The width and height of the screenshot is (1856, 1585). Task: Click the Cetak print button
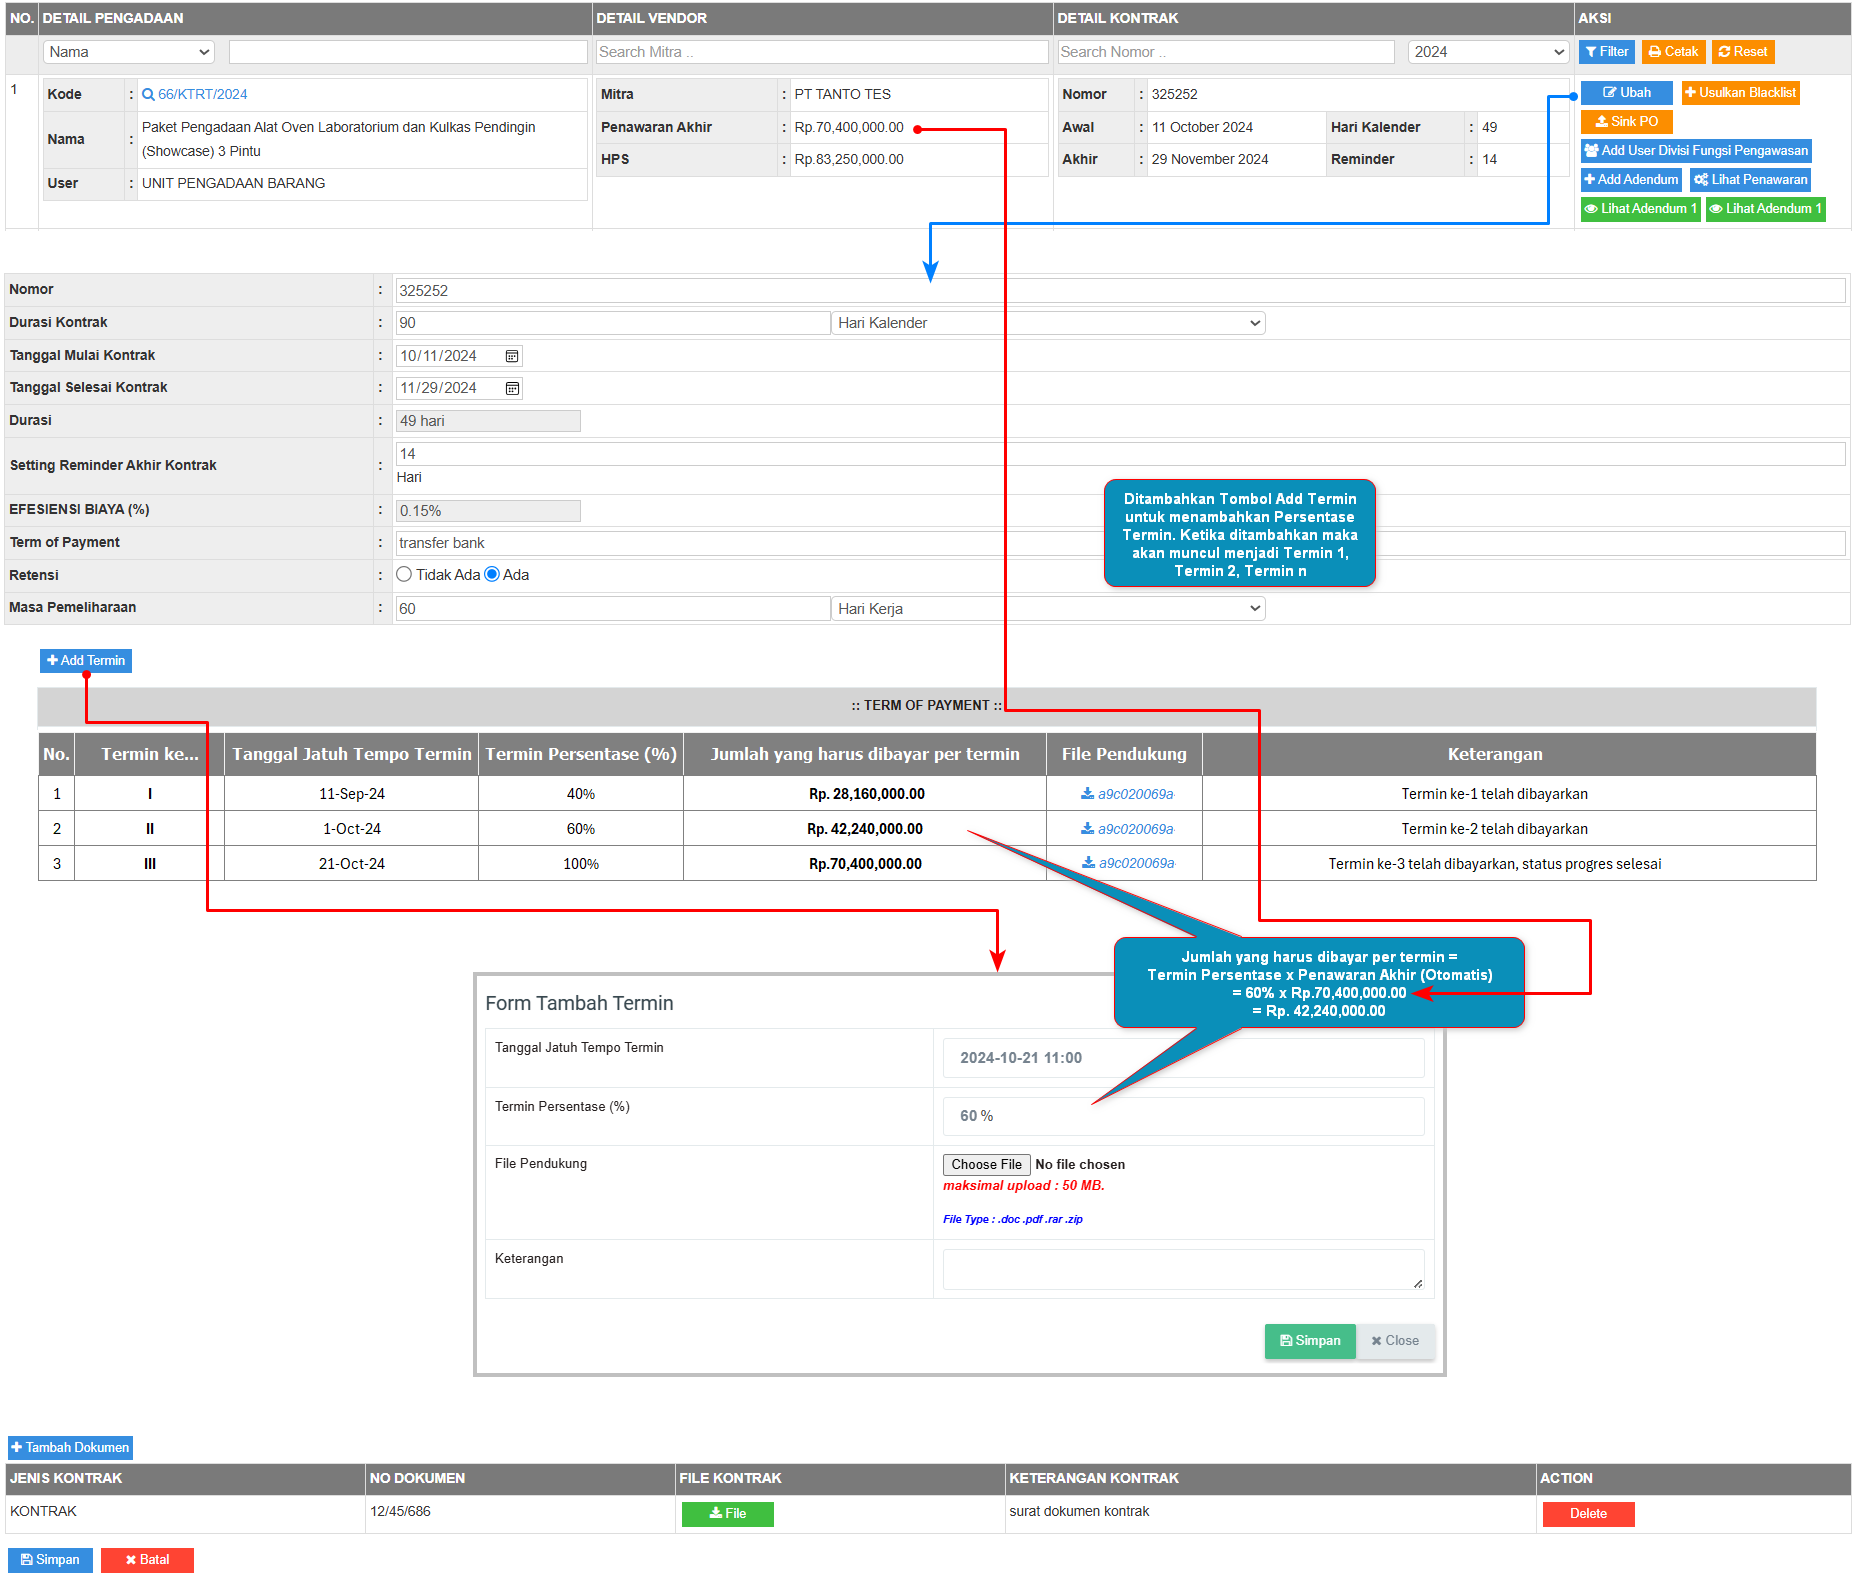pyautogui.click(x=1673, y=52)
